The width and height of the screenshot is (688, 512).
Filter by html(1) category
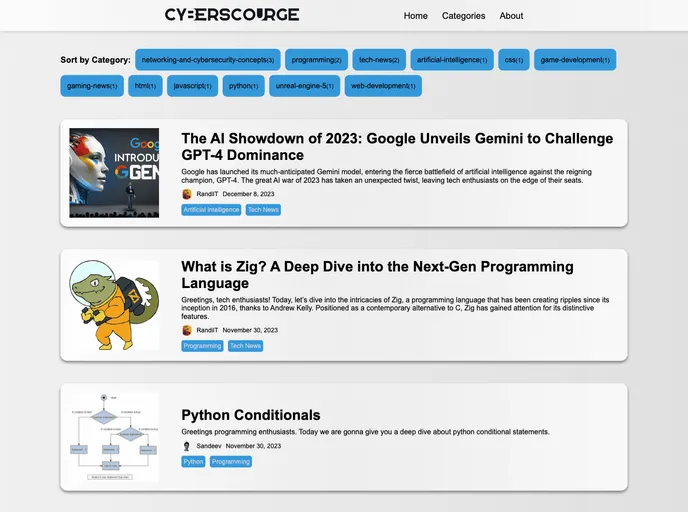click(145, 86)
